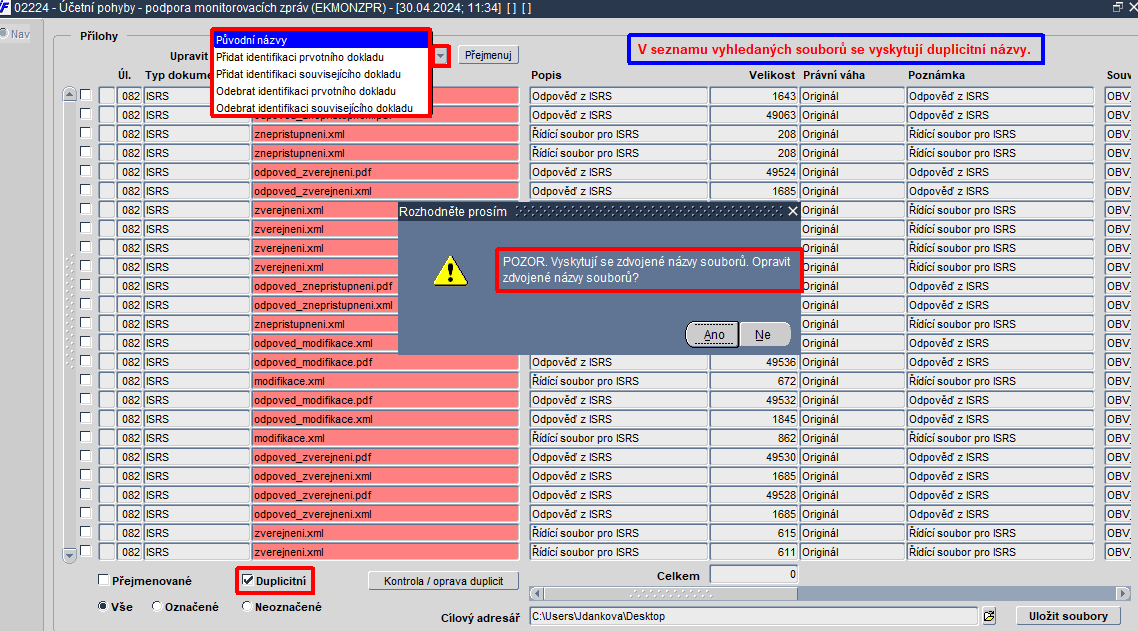1138x631 pixels.
Task: Click odpoved_zverejneni.pdf cell with size 49528
Action: 385,494
